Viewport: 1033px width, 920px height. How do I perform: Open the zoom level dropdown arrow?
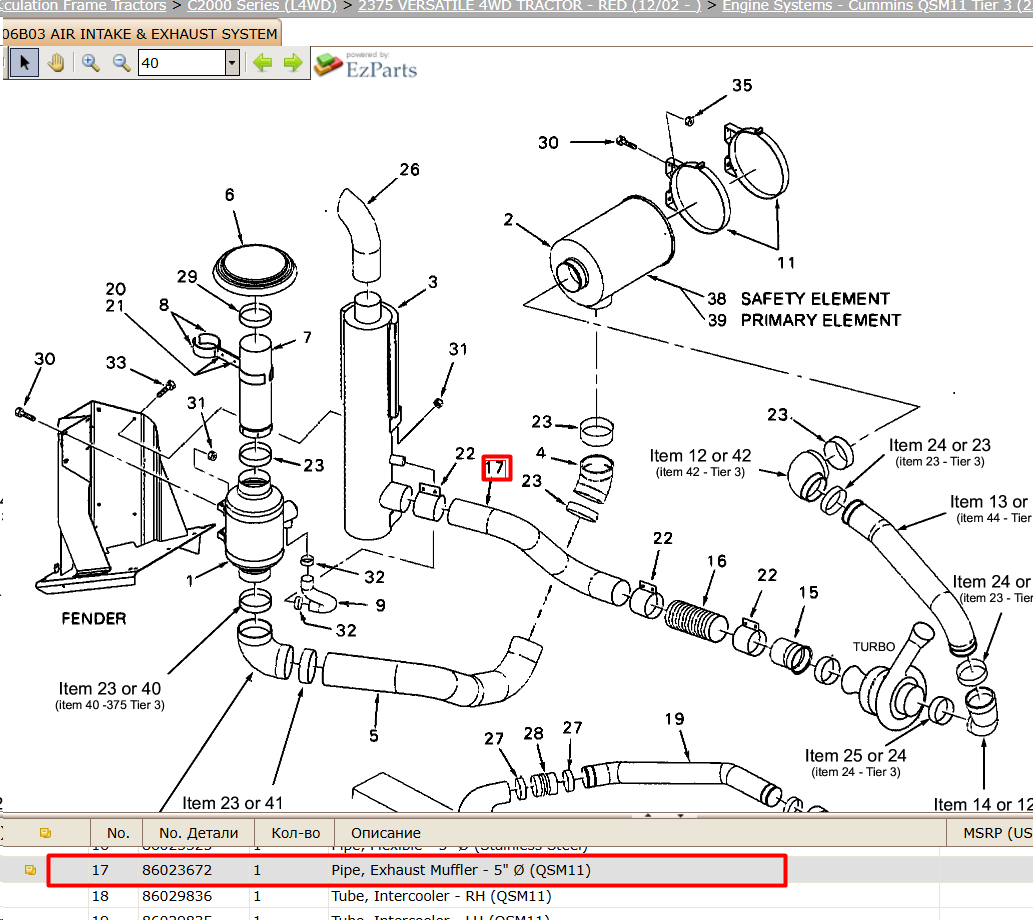click(232, 63)
